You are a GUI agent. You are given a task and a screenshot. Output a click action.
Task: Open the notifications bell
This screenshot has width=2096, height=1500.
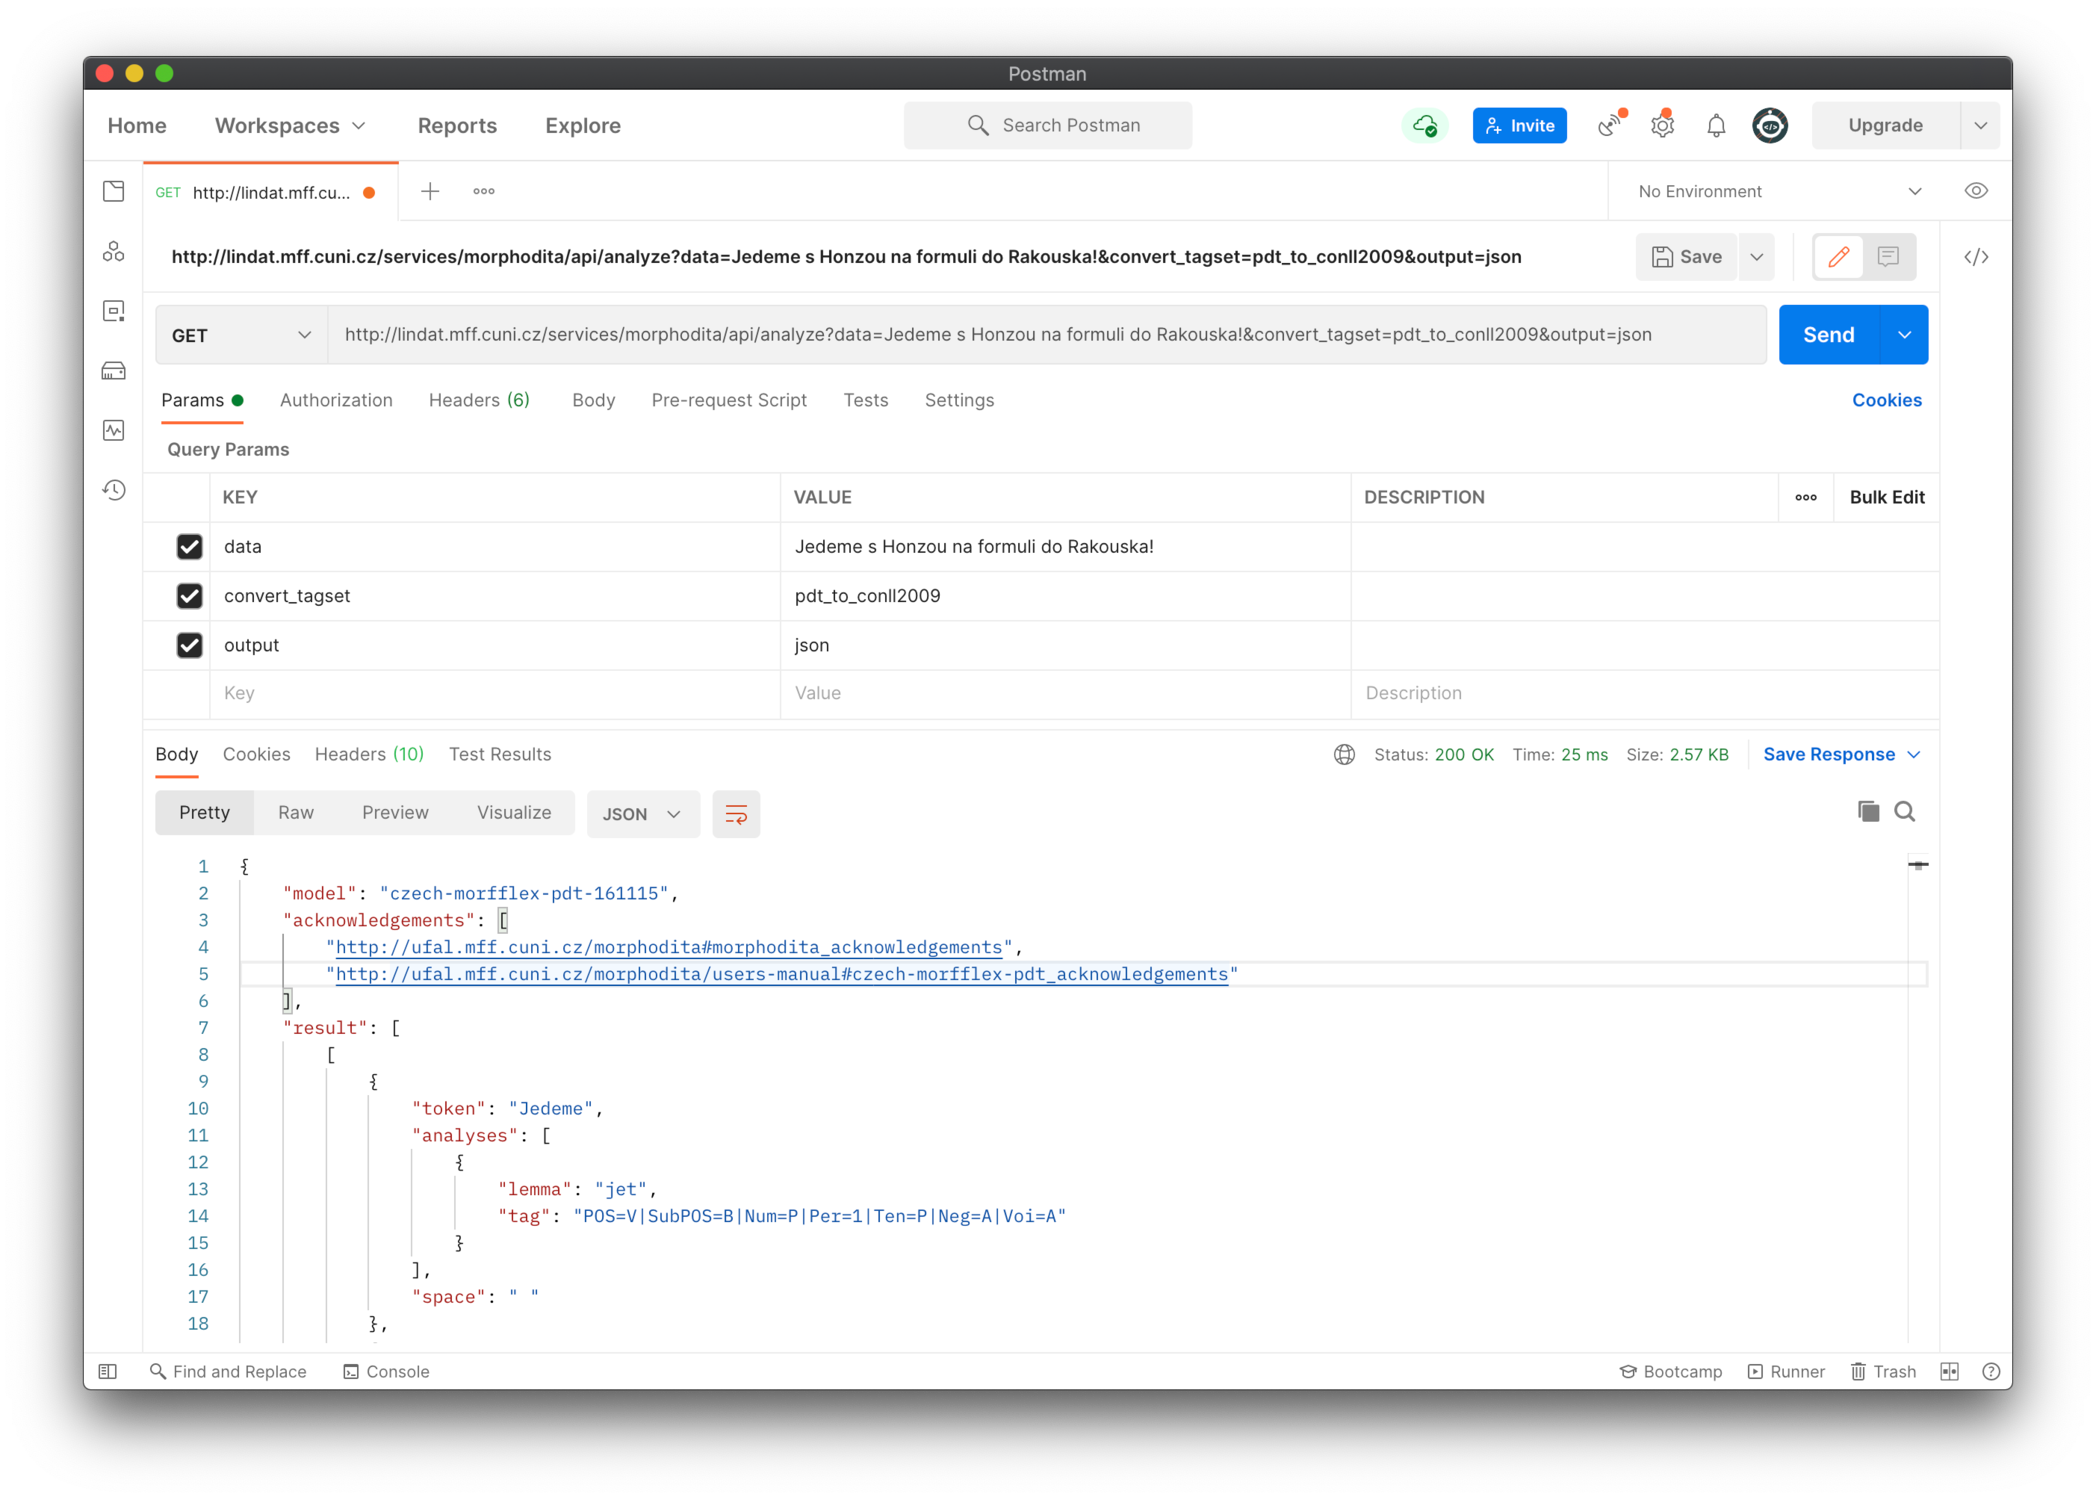(1716, 126)
